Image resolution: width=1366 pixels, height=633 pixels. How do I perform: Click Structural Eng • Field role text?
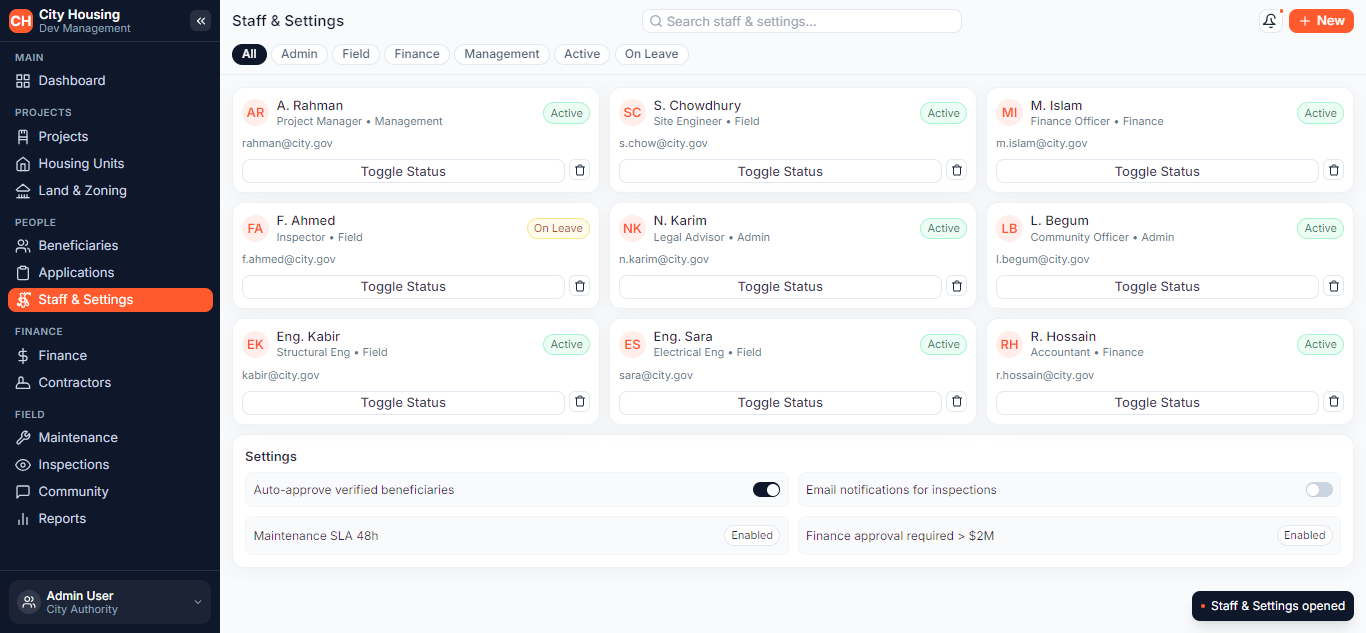pos(332,353)
